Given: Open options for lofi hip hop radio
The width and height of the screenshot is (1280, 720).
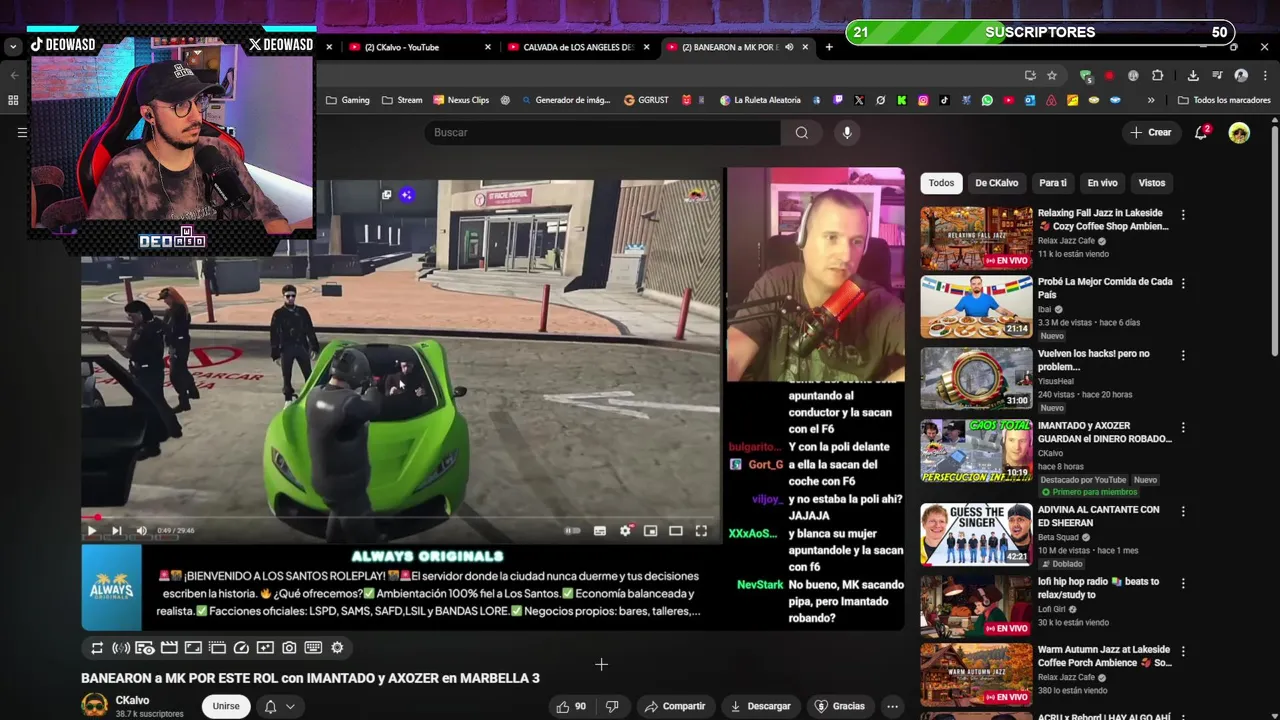Looking at the screenshot, I should point(1183,584).
